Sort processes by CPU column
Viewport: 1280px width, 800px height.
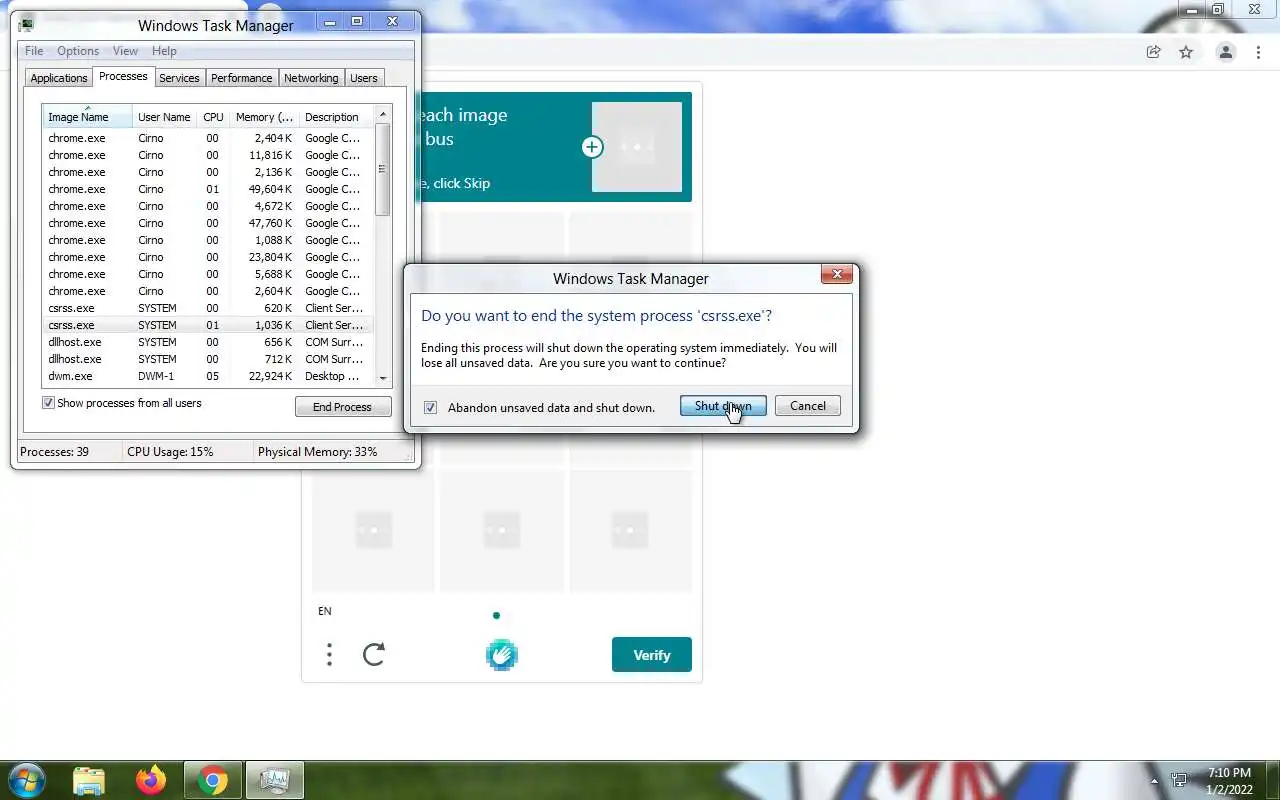[213, 117]
